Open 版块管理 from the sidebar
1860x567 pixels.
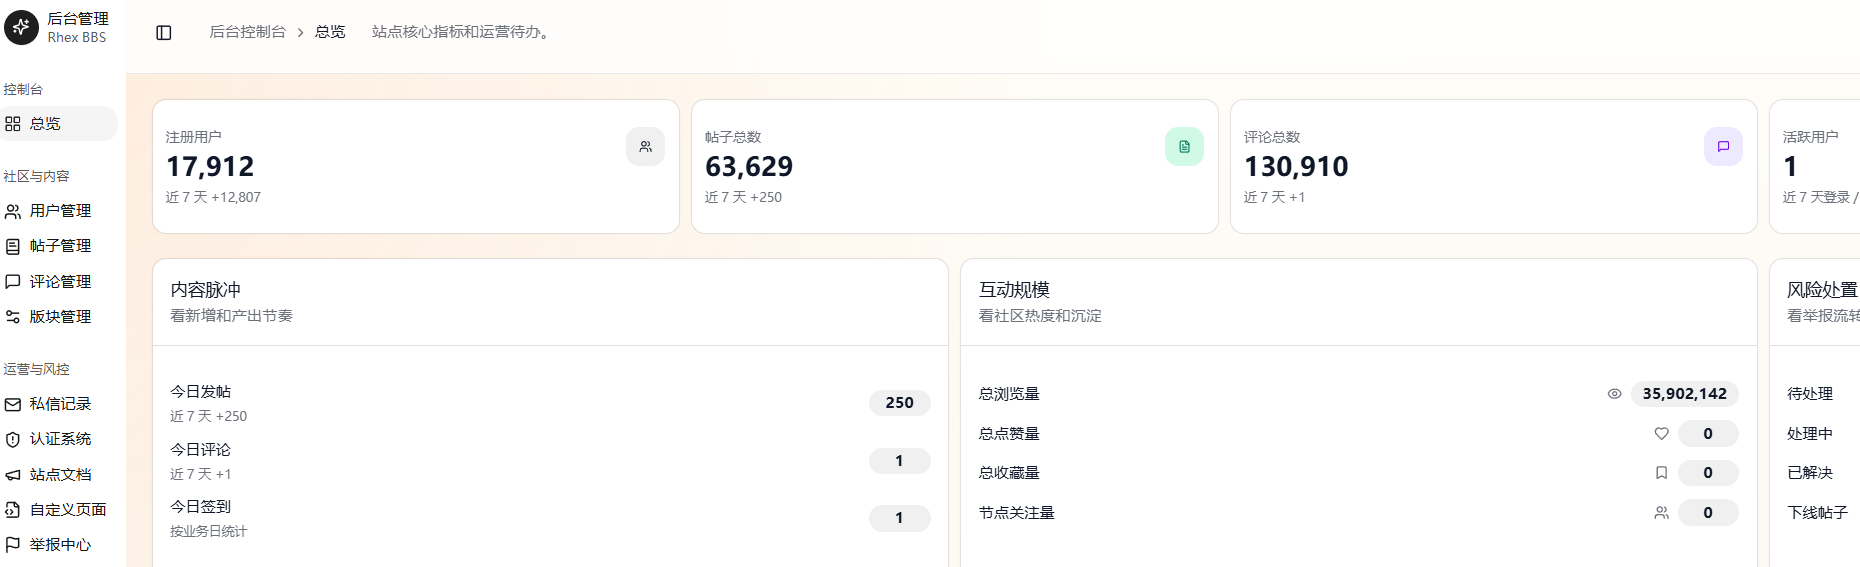click(59, 317)
